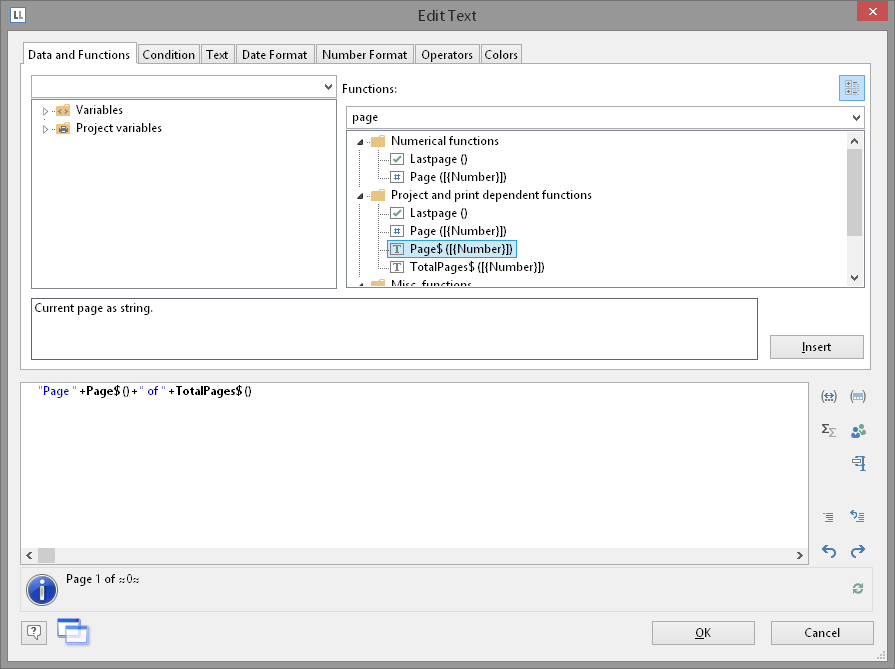Click the overlapping windows icon at bottom left
The height and width of the screenshot is (669, 895).
pyautogui.click(x=72, y=631)
